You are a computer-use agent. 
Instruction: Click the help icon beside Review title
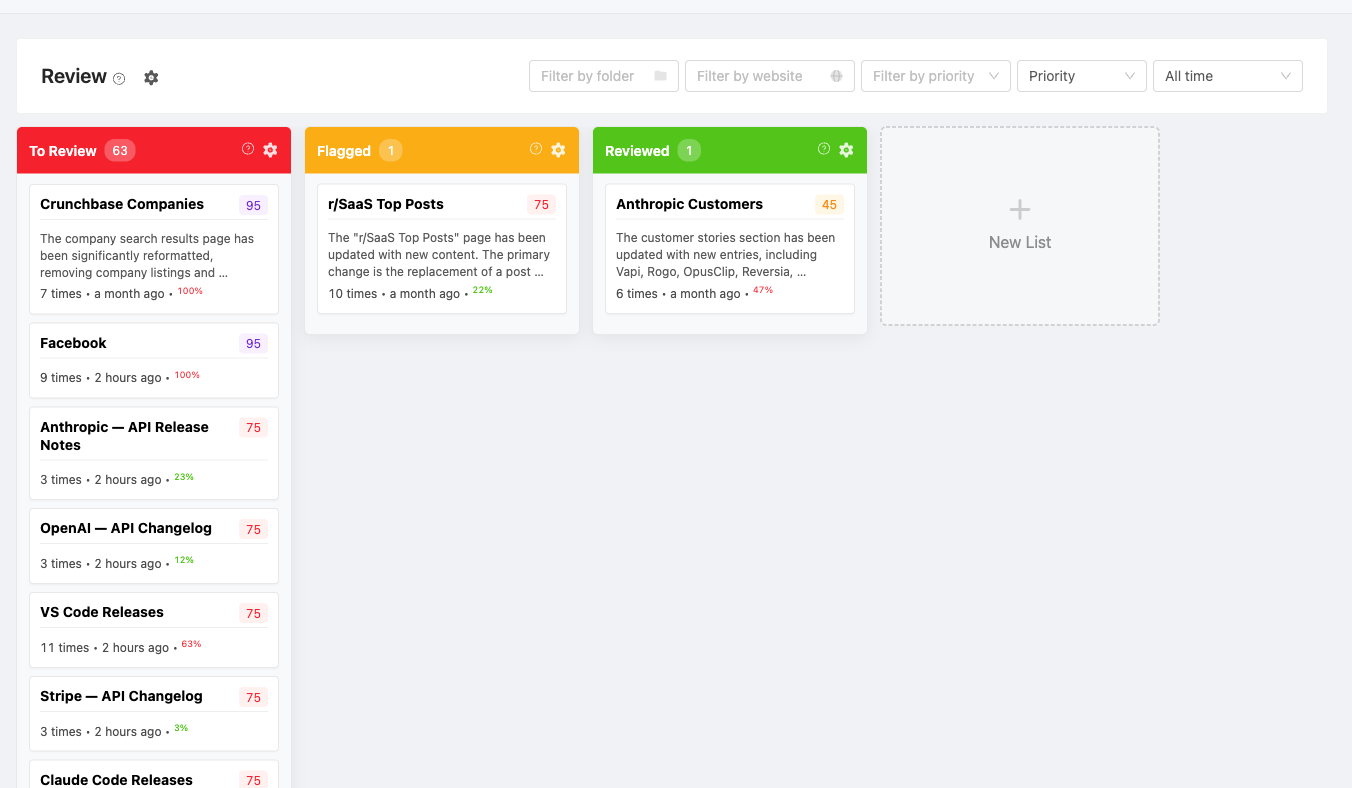pyautogui.click(x=119, y=79)
